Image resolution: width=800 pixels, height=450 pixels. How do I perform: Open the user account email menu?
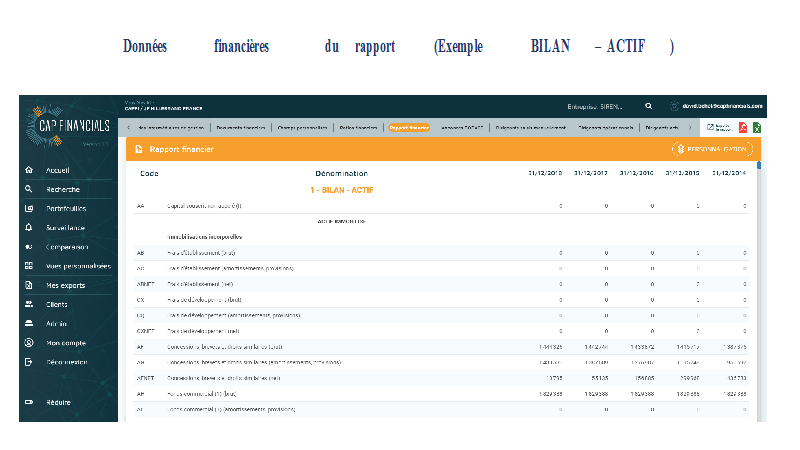(717, 105)
